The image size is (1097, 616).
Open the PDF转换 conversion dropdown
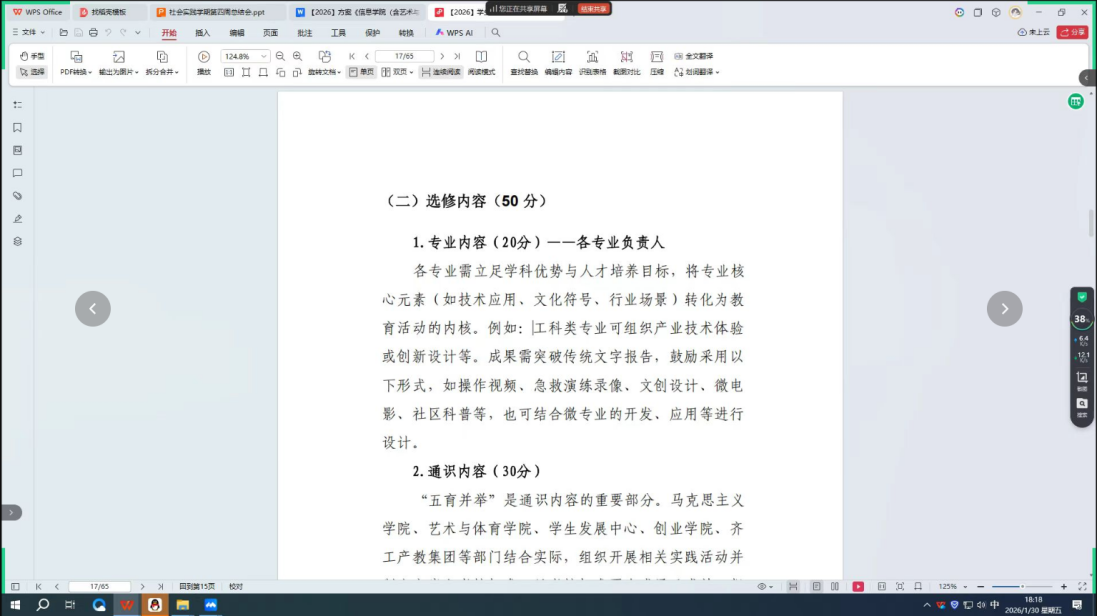pyautogui.click(x=76, y=72)
